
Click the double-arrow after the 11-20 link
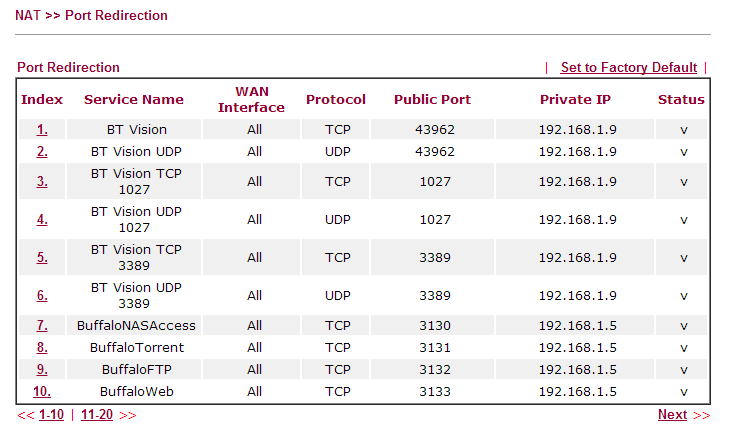point(127,415)
